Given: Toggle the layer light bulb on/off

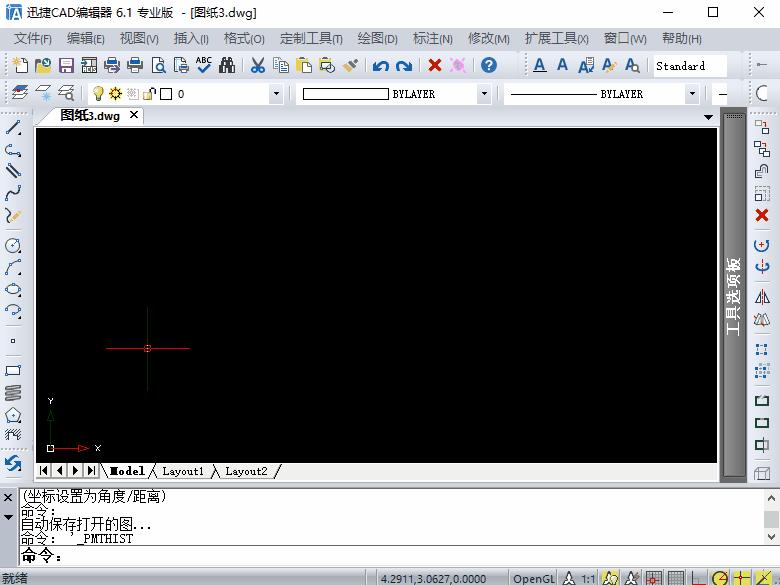Looking at the screenshot, I should (98, 94).
